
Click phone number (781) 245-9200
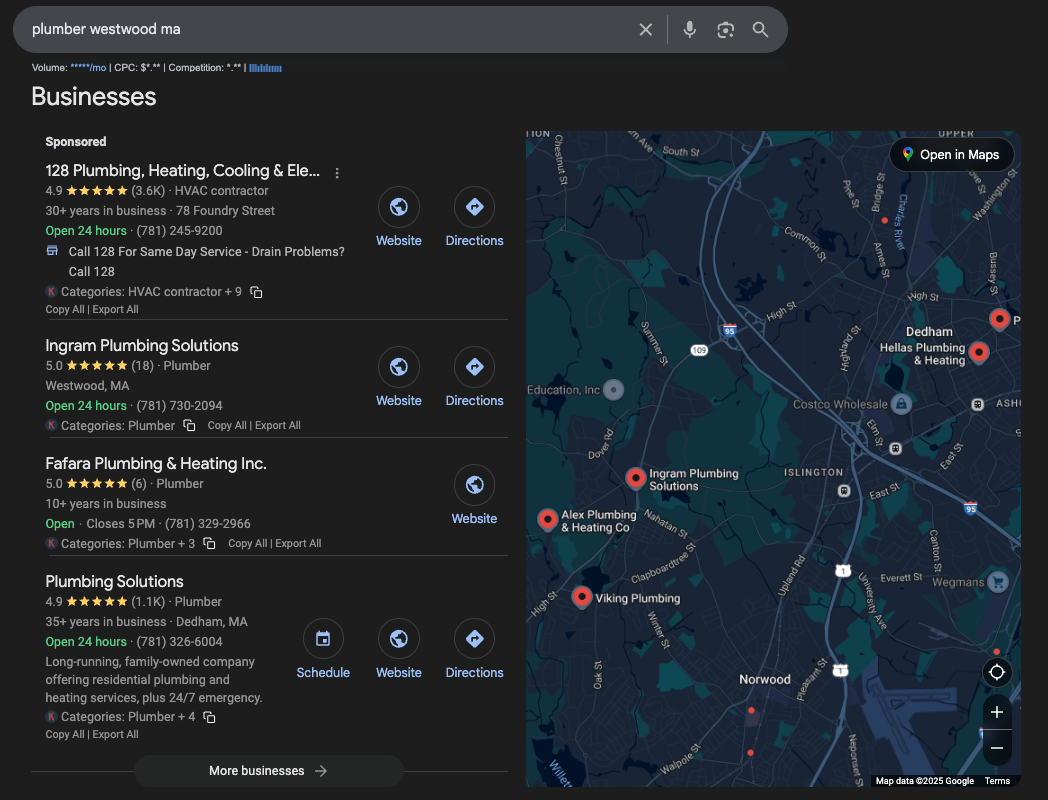[180, 231]
